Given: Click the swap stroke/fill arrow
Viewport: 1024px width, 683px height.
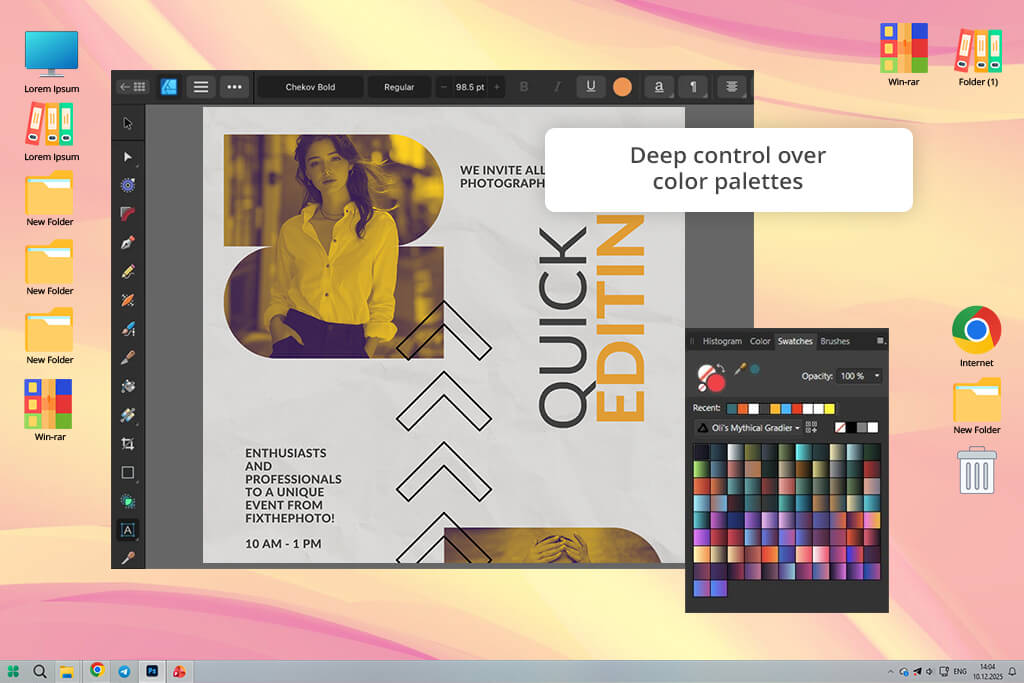Looking at the screenshot, I should (720, 369).
